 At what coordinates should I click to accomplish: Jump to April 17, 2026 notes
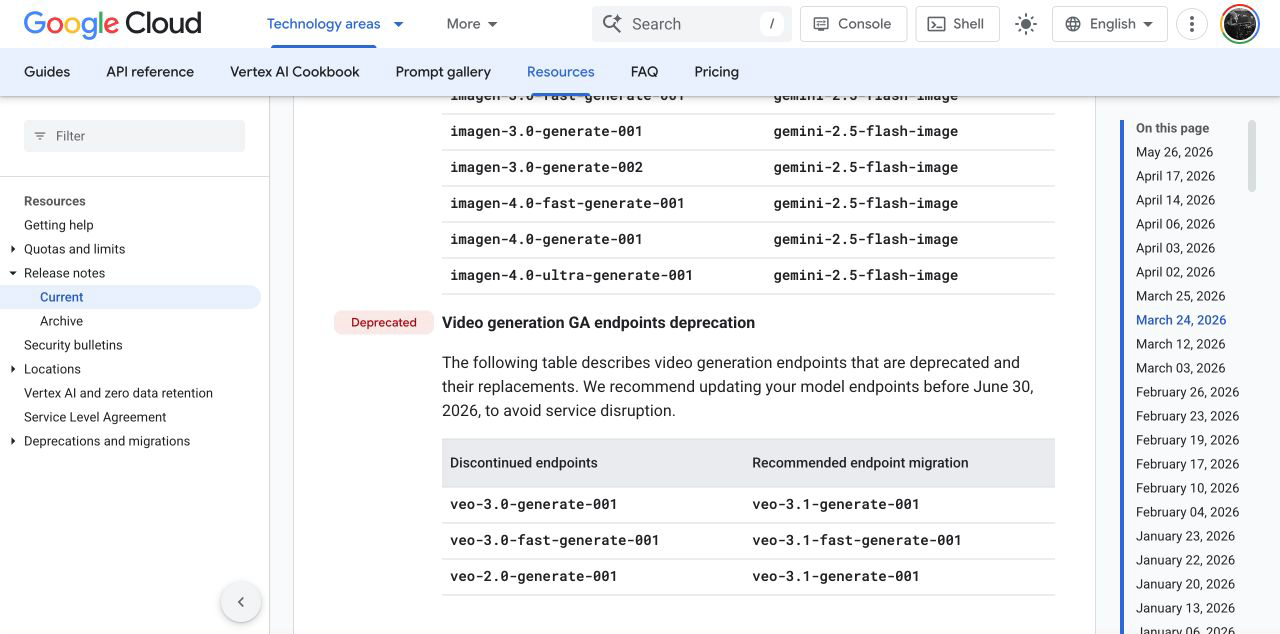[x=1176, y=176]
